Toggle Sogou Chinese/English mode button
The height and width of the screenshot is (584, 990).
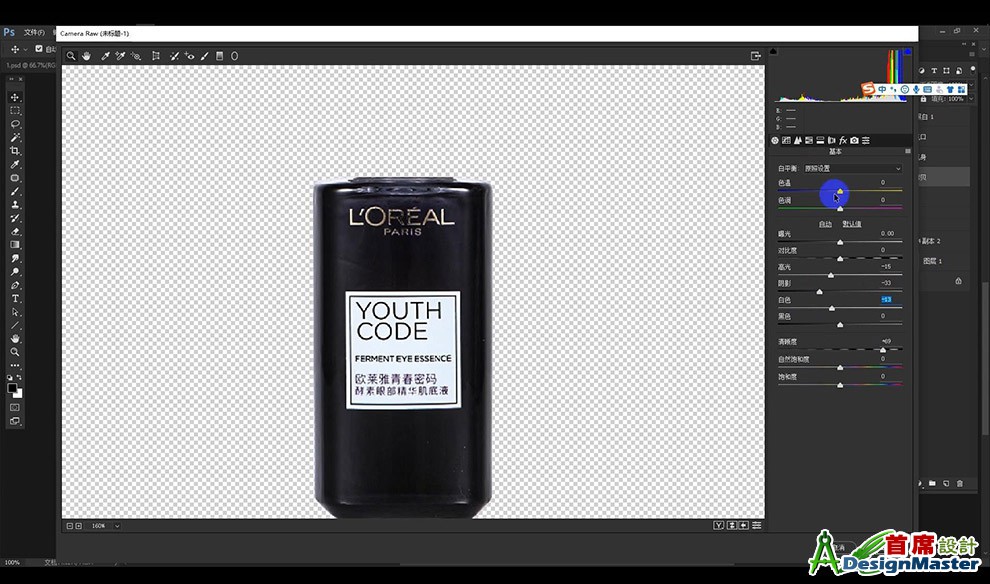[882, 90]
